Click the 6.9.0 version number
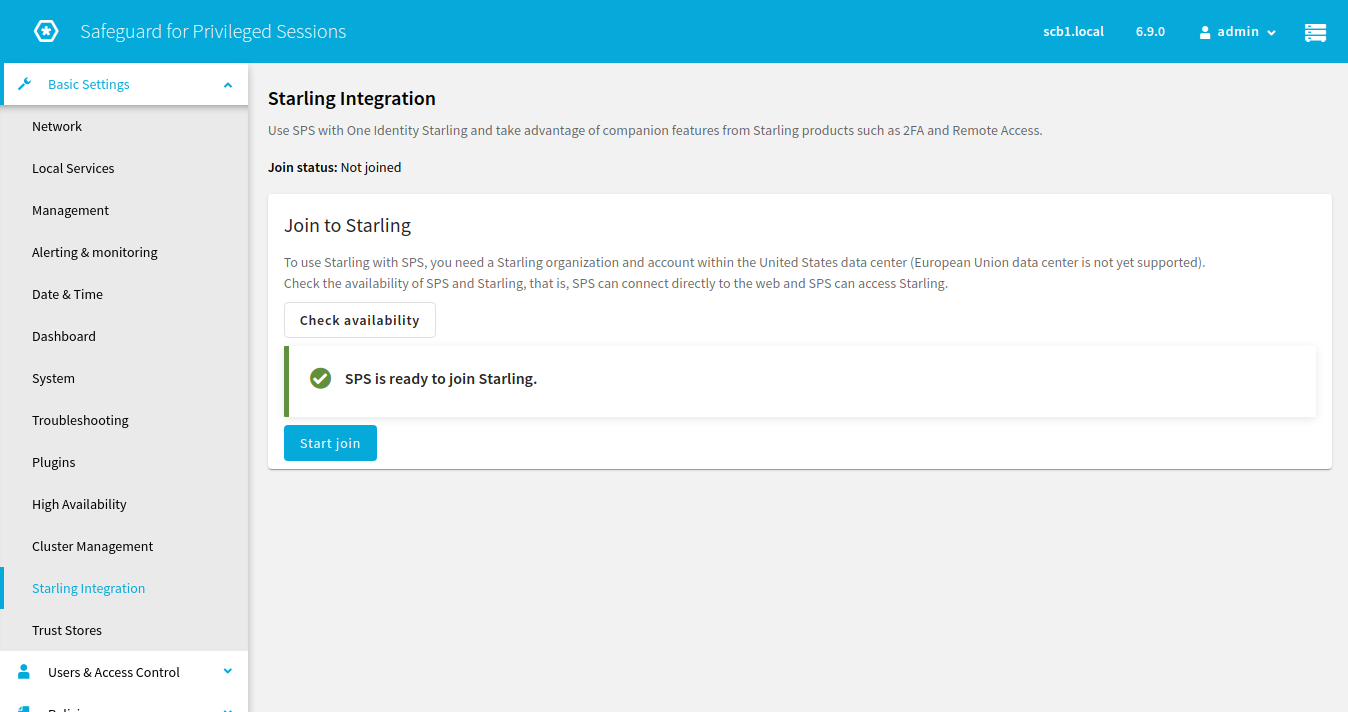Viewport: 1348px width, 712px height. [1150, 31]
